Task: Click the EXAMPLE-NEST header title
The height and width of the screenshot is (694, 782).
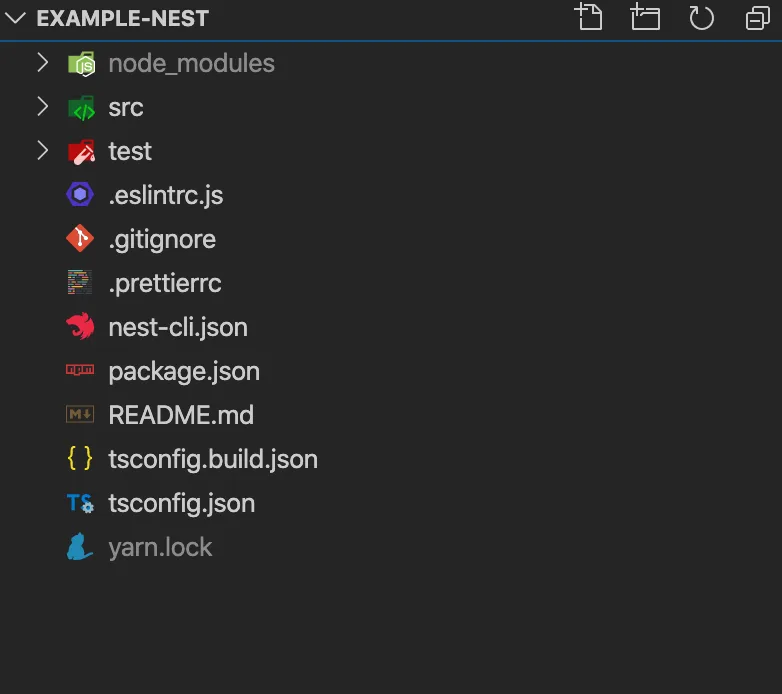Action: coord(123,18)
